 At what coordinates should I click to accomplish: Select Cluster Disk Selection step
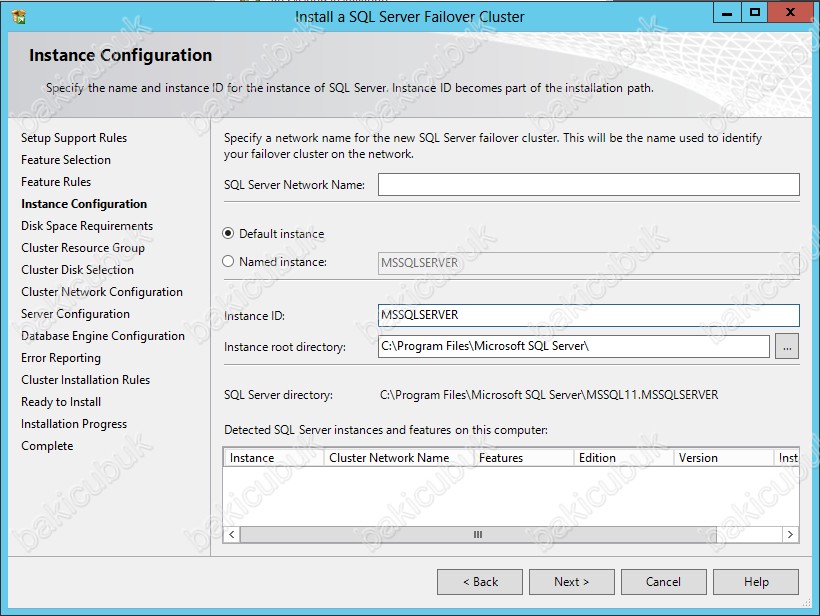point(77,270)
